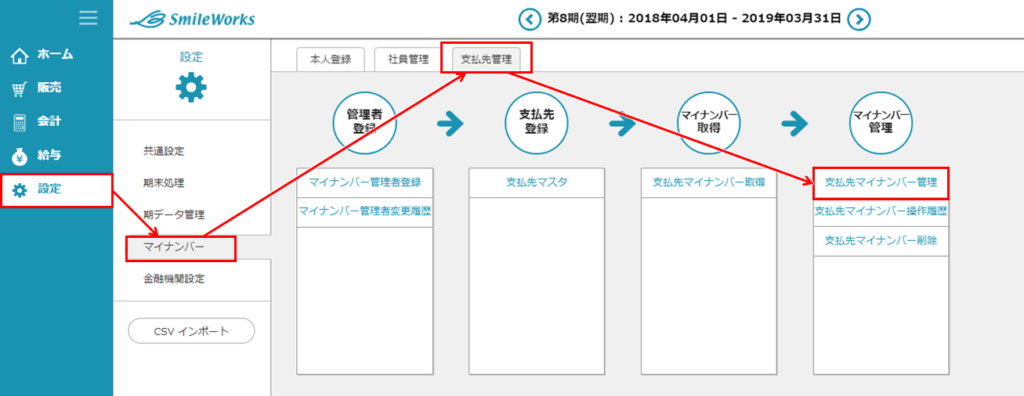1024x396 pixels.
Task: Go to the next fiscal period arrow
Action: [x=859, y=19]
